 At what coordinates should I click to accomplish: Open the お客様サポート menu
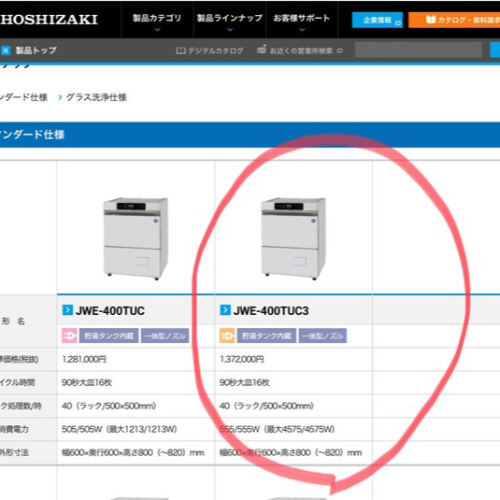tap(302, 18)
